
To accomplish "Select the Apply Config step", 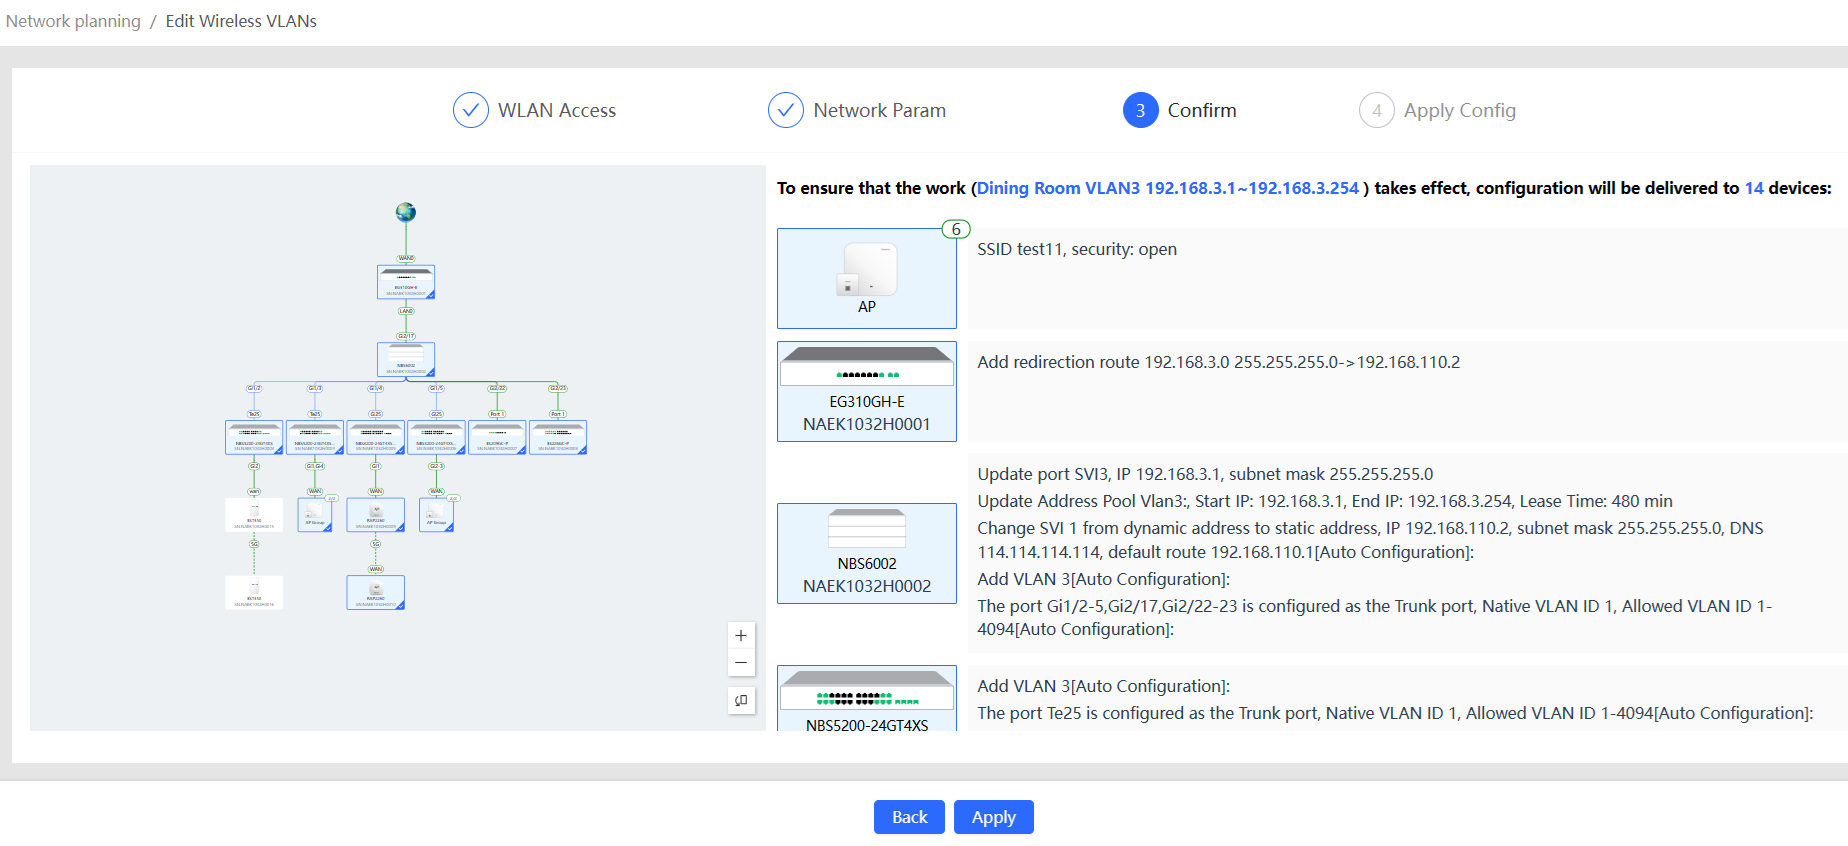I will [x=1437, y=110].
